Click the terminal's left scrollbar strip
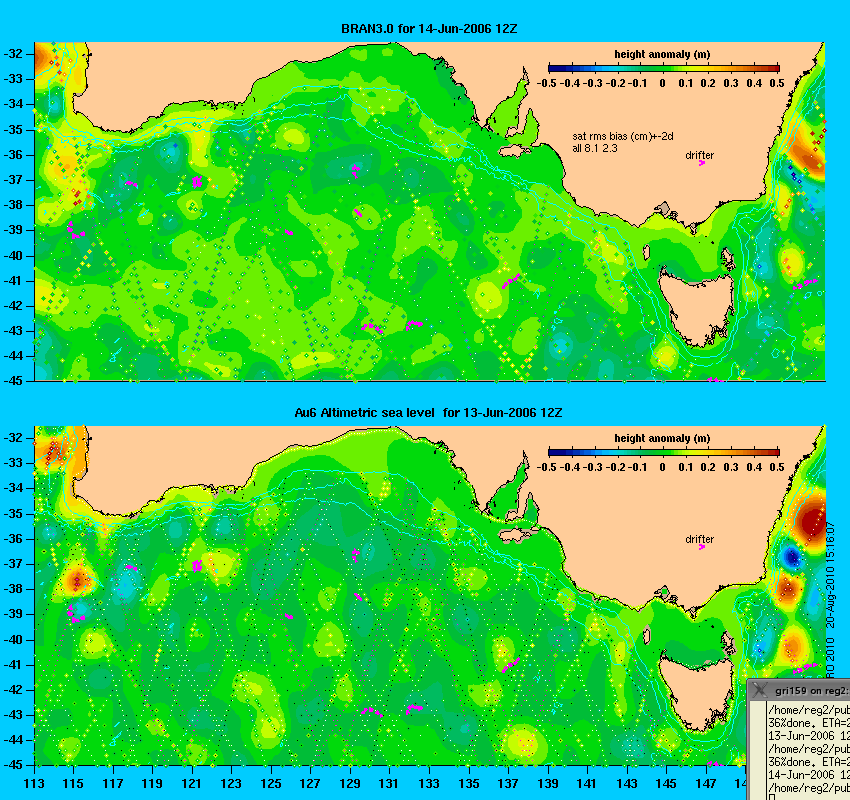Viewport: 850px width, 800px height. [x=756, y=750]
